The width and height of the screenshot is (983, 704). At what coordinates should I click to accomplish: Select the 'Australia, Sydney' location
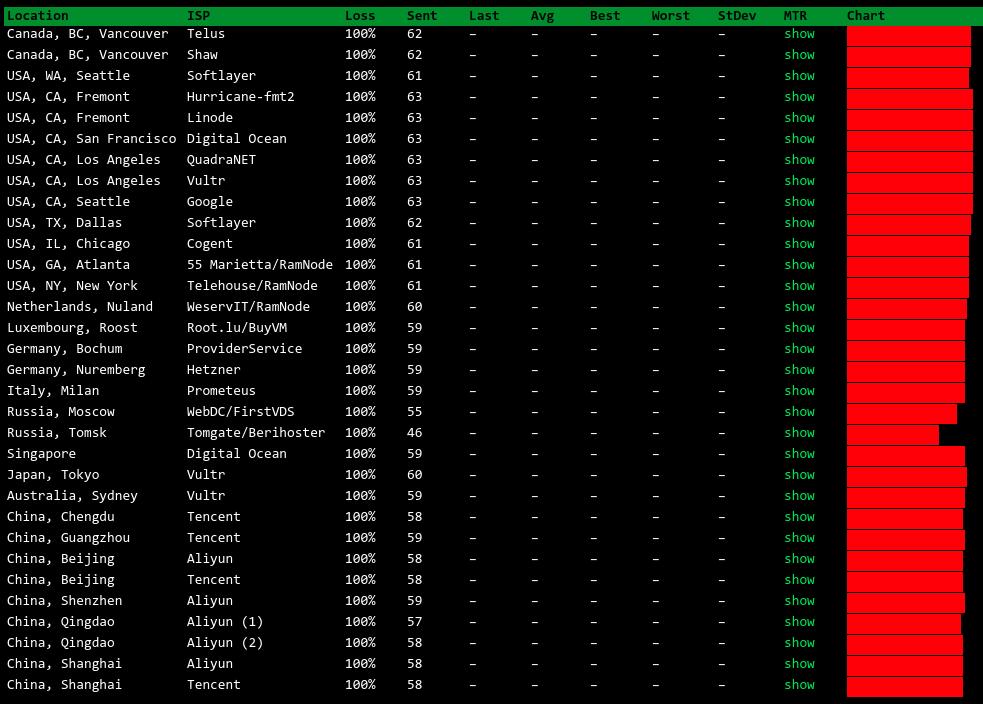(x=72, y=496)
